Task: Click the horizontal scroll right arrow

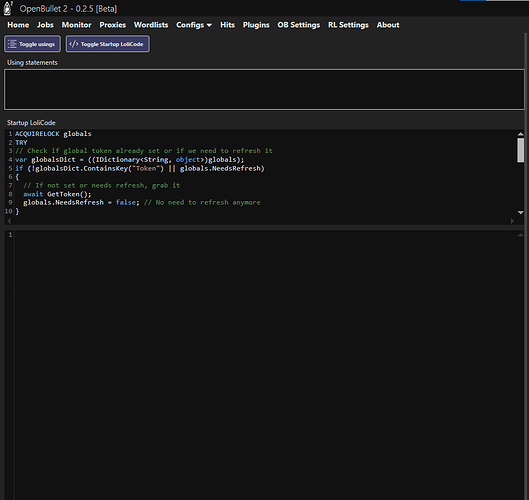Action: [512, 221]
